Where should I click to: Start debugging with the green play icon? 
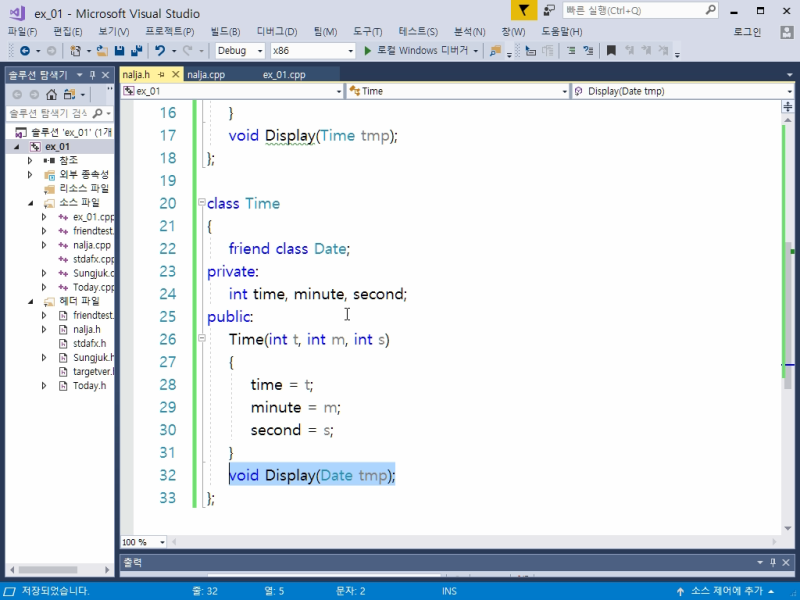click(x=367, y=51)
